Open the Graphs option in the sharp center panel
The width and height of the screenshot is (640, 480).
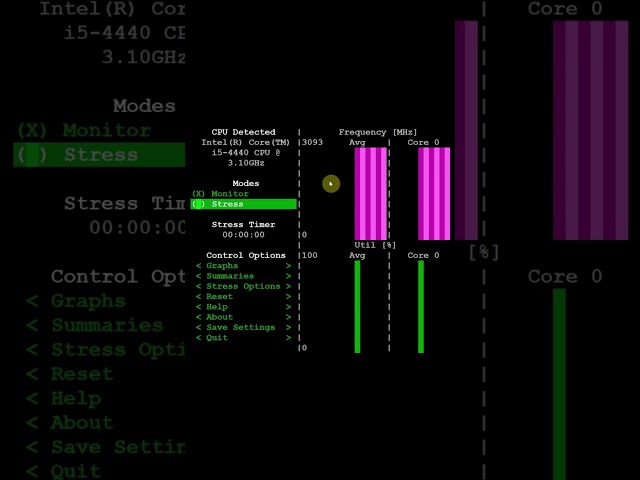(x=244, y=265)
